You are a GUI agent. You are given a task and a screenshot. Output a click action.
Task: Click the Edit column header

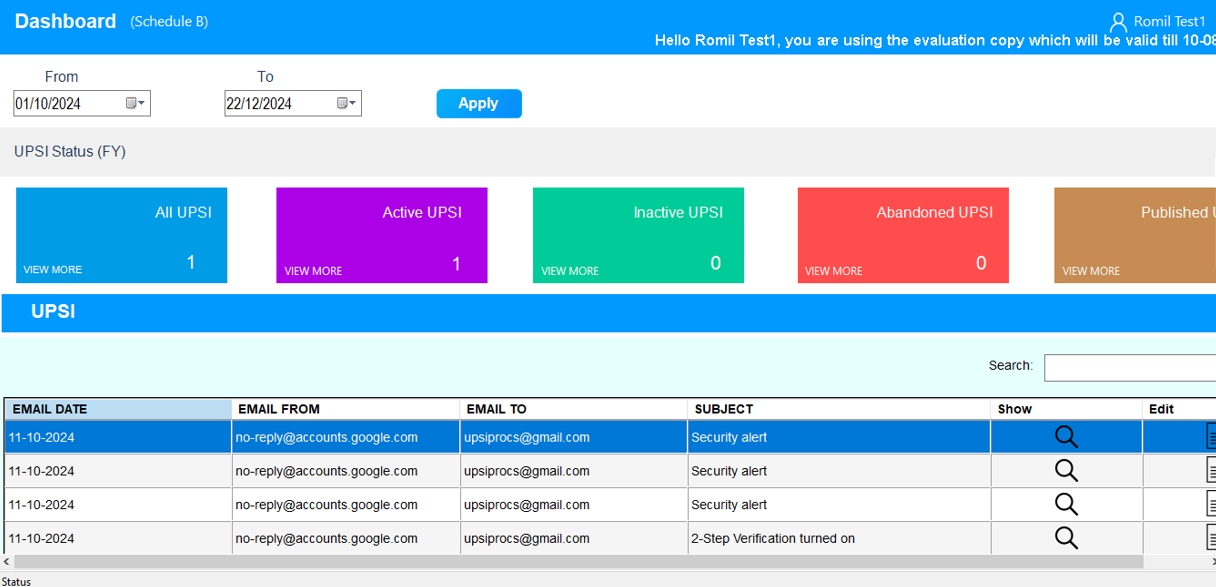point(1180,409)
